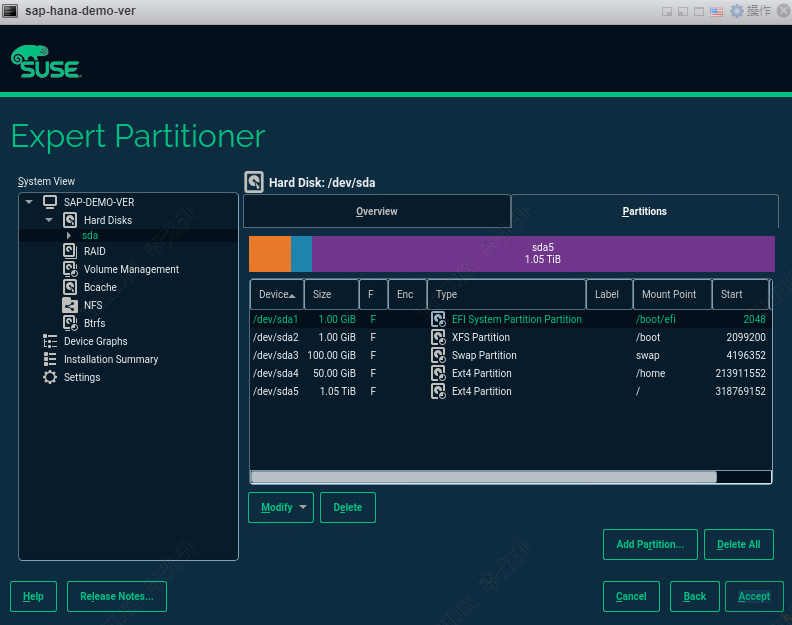Viewport: 792px width, 625px height.
Task: Click the 100.00 GiB size cell
Action: (331, 355)
